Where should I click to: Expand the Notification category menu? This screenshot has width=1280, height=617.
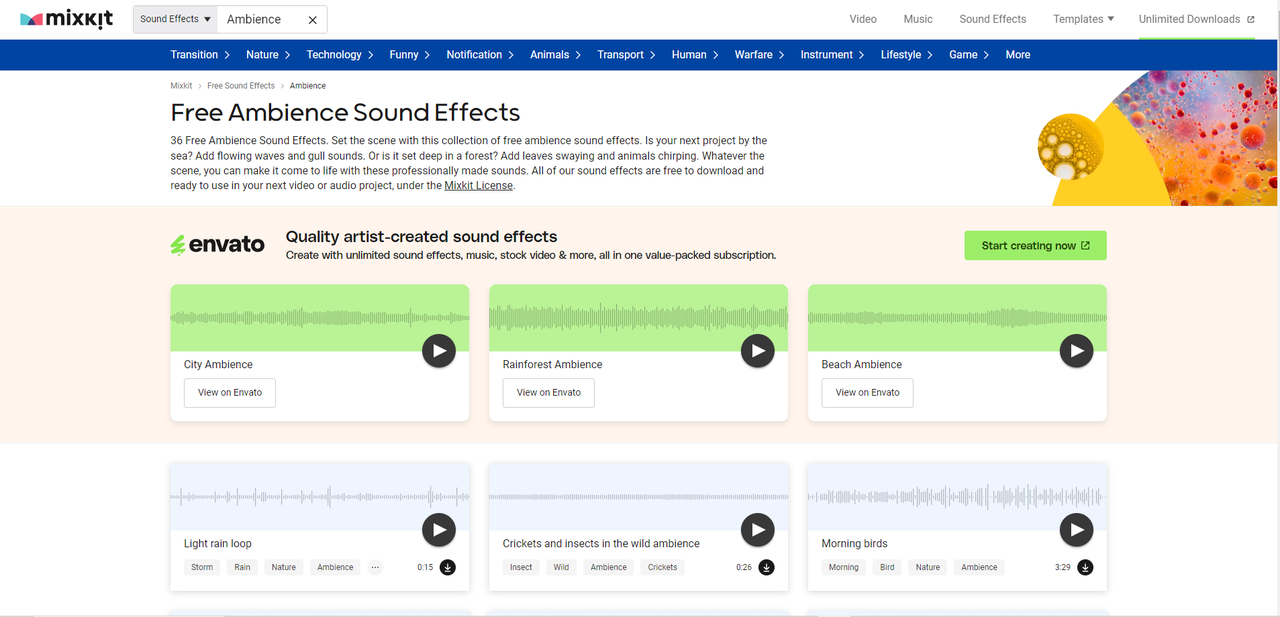(480, 55)
